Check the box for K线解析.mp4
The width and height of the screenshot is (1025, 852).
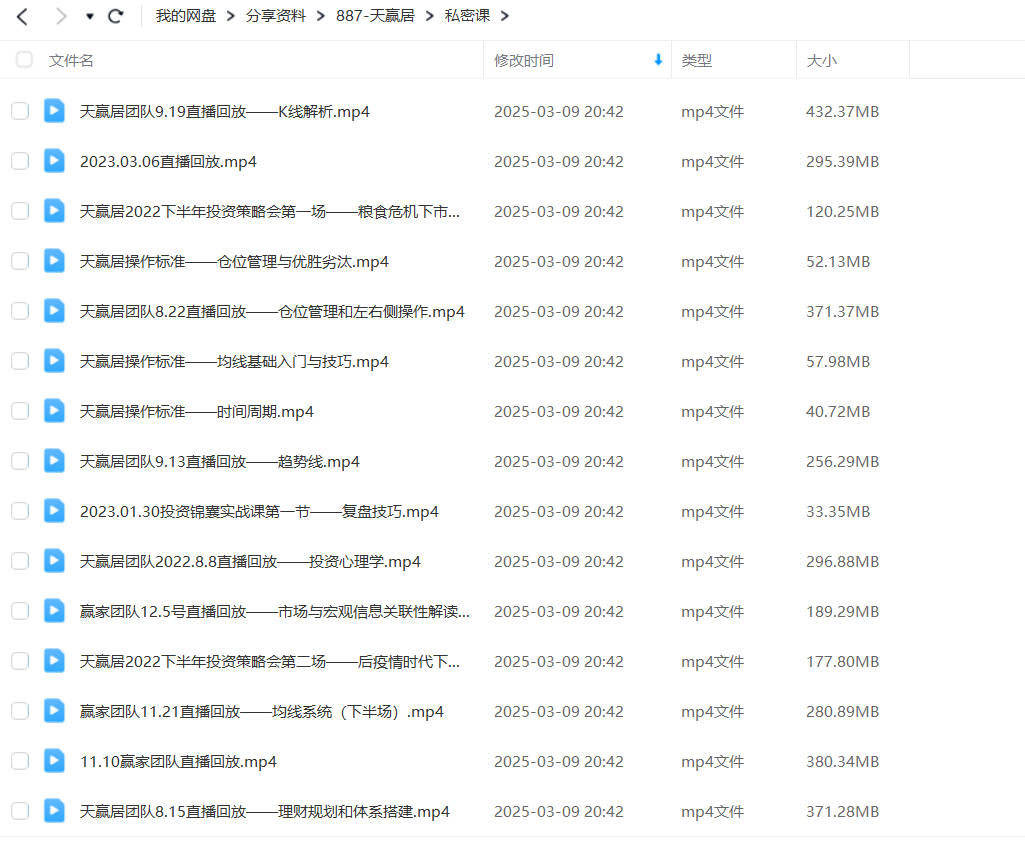tap(20, 111)
